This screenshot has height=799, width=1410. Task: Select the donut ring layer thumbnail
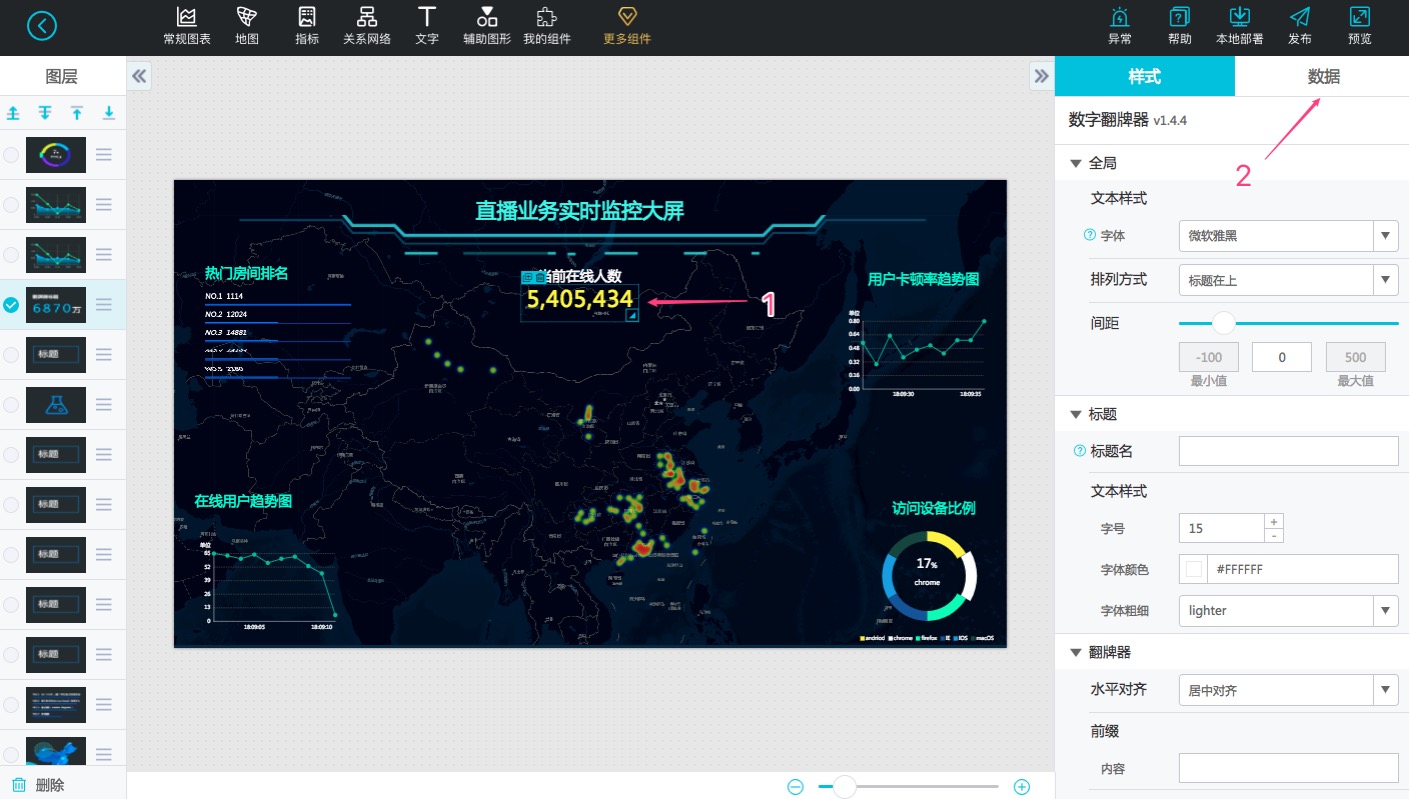pos(56,155)
